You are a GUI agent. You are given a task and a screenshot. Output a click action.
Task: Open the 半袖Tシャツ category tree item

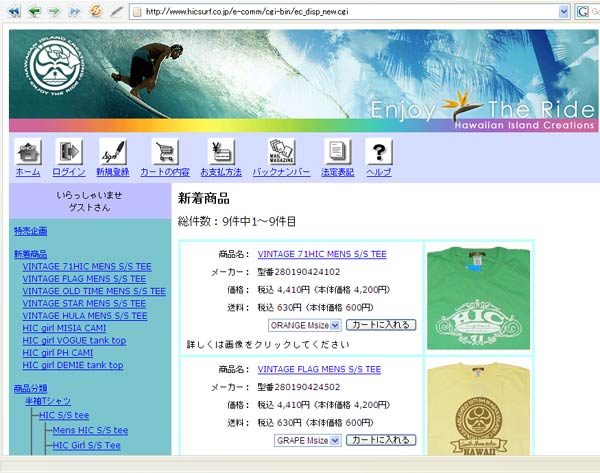point(48,401)
